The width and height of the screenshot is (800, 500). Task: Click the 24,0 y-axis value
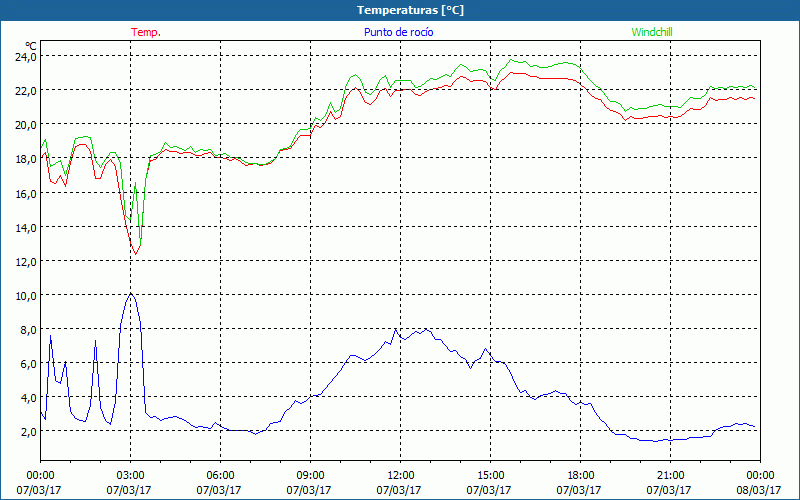tap(26, 56)
